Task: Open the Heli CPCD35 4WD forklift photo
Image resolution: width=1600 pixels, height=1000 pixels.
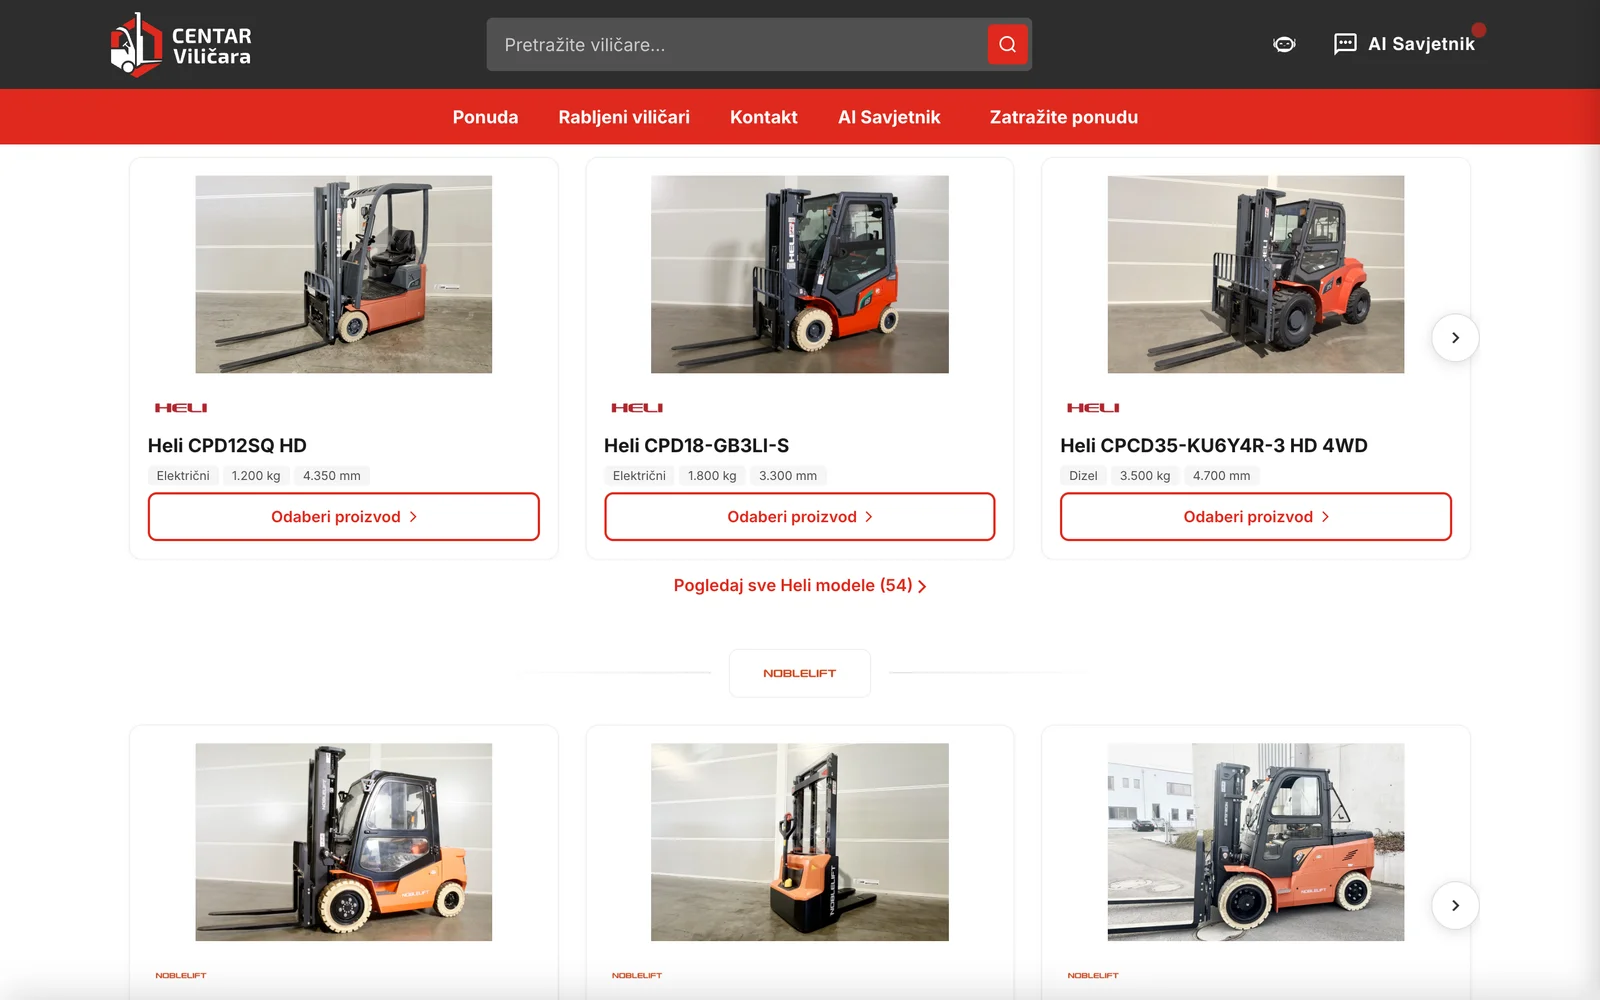Action: click(1256, 275)
